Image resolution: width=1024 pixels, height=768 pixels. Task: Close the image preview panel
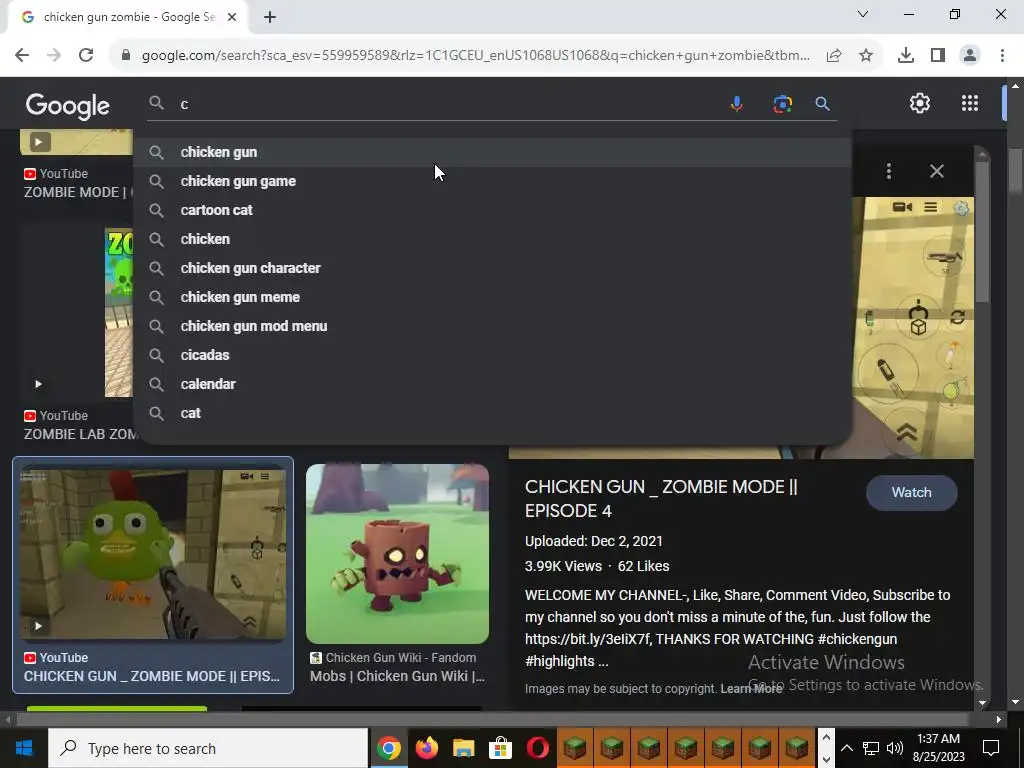pyautogui.click(x=936, y=171)
